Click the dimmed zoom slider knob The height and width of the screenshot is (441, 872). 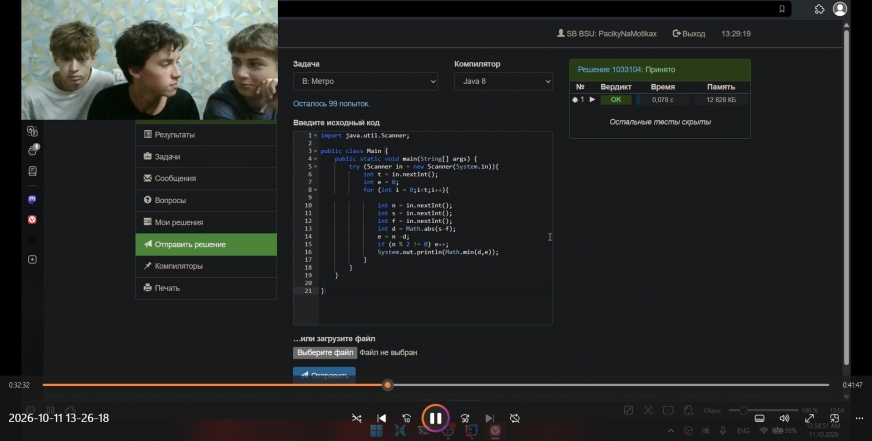coord(743,410)
